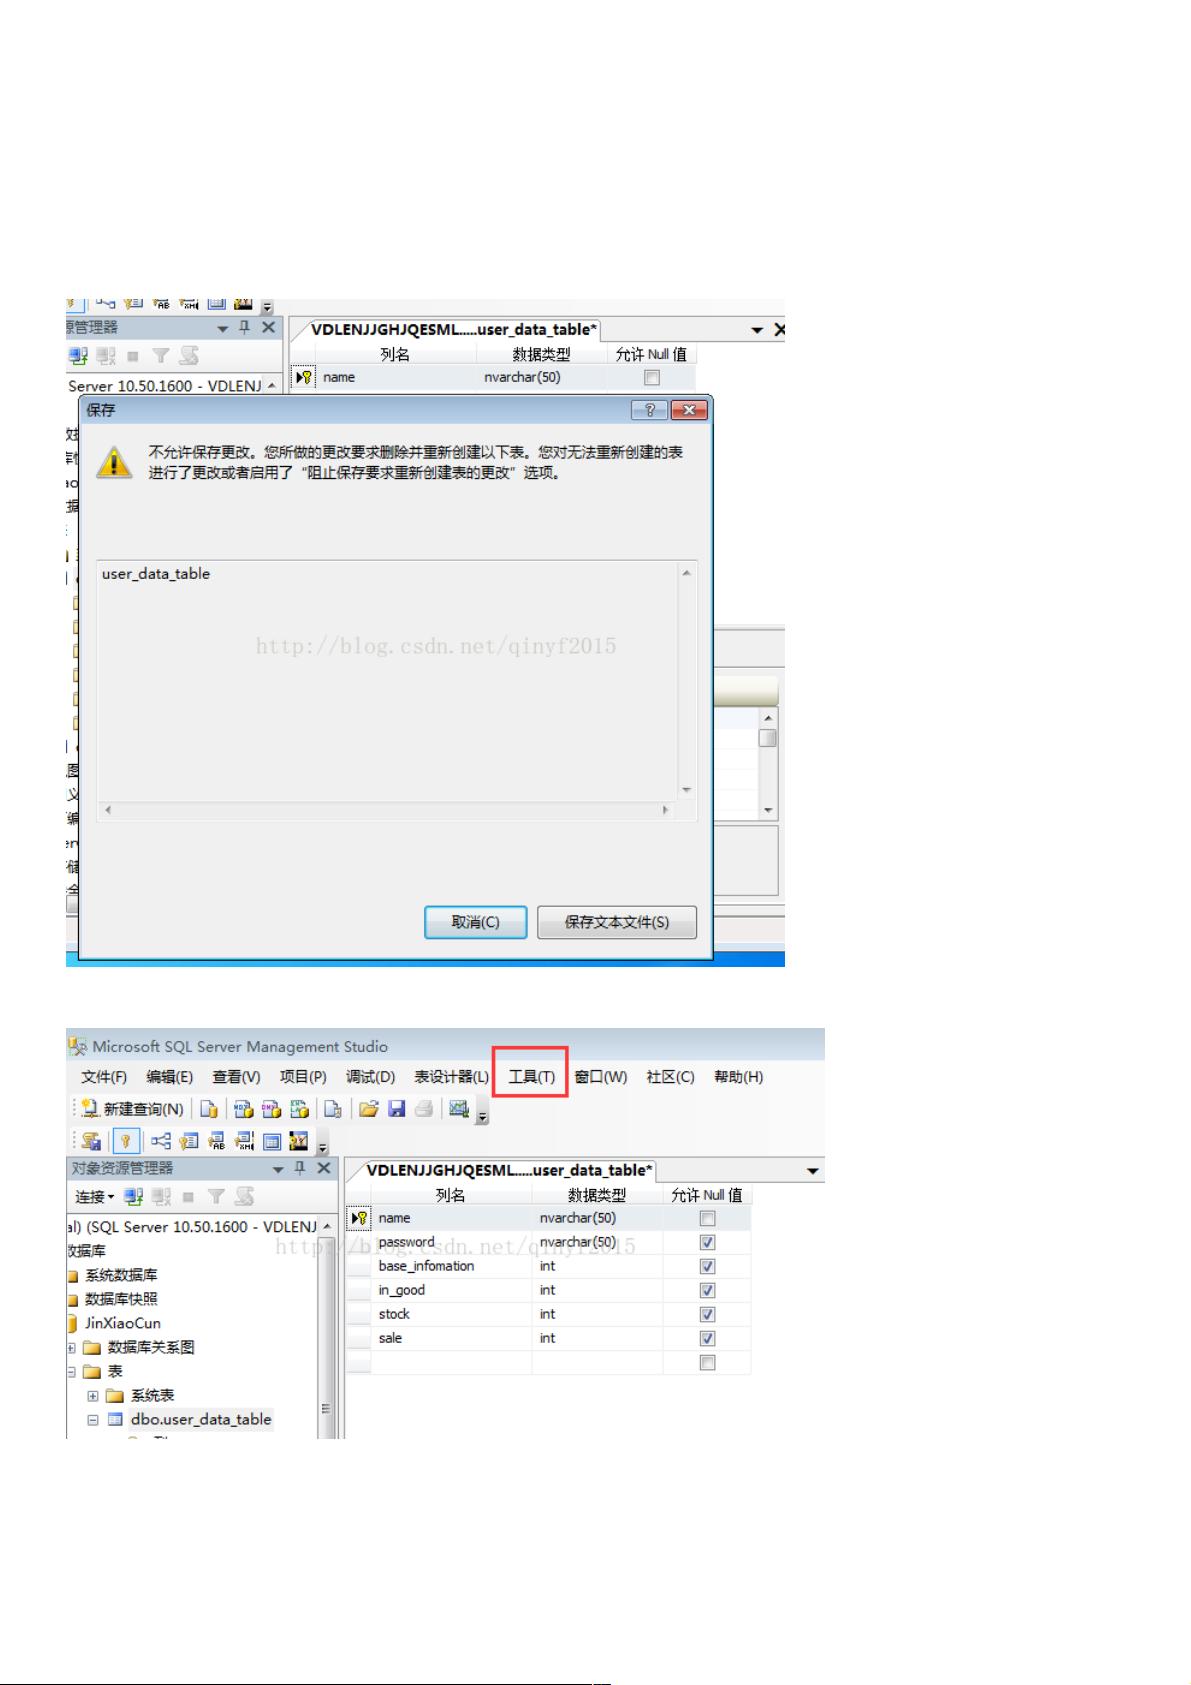Viewport: 1191px width, 1685px height.
Task: Open the Manage Spatial Indexes icon
Action: click(298, 1141)
